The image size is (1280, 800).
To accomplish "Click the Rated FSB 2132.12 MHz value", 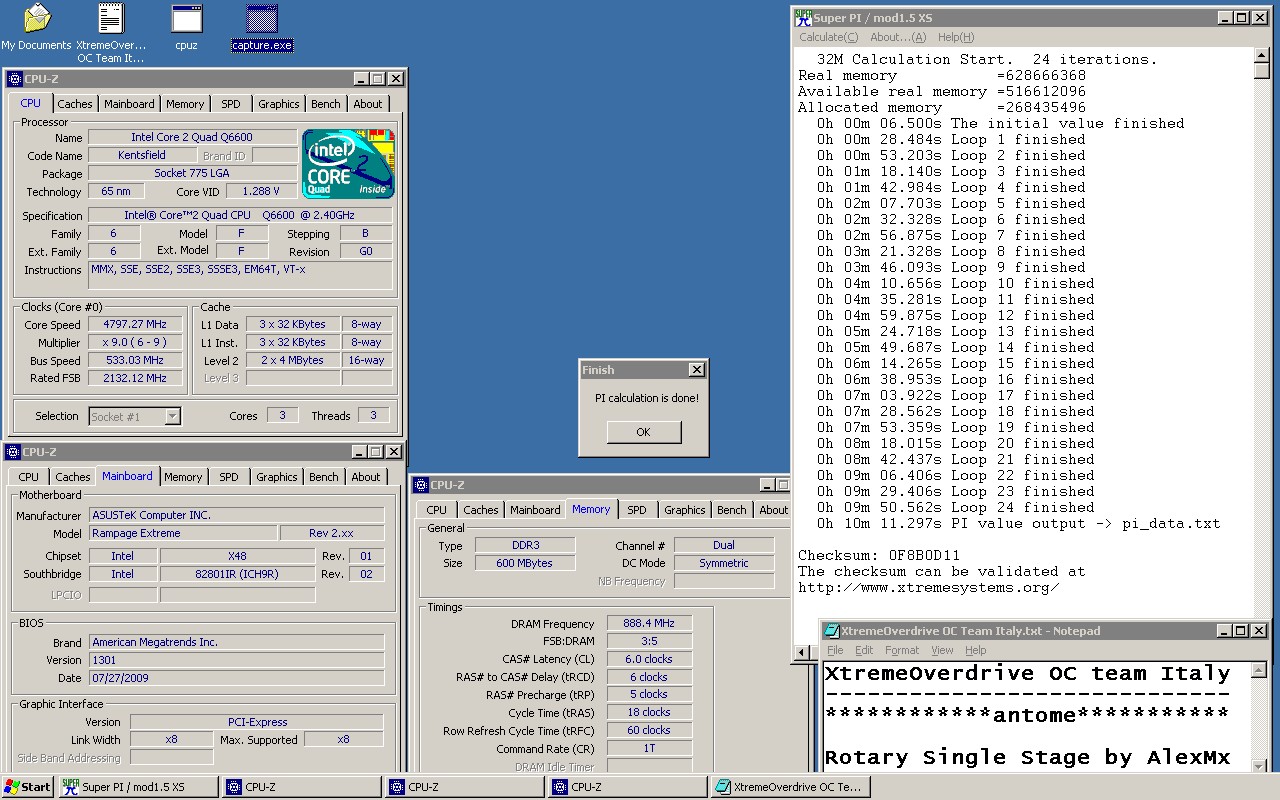I will (x=135, y=379).
